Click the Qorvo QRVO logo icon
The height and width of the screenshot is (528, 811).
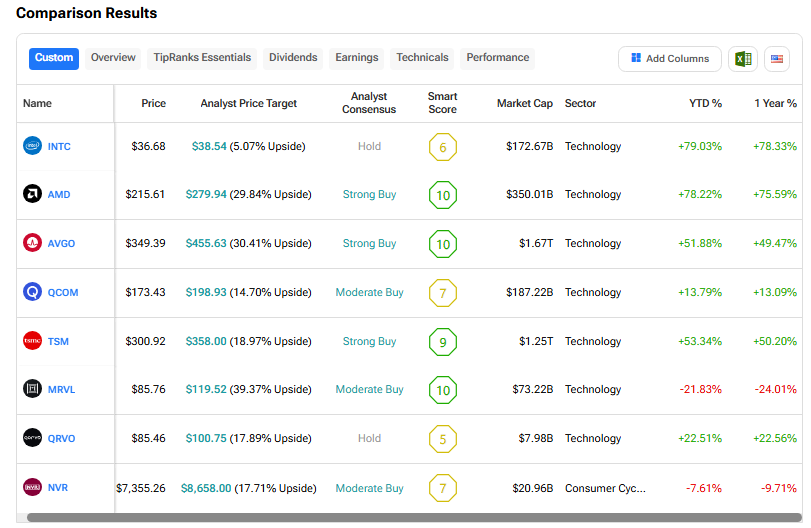[32, 438]
